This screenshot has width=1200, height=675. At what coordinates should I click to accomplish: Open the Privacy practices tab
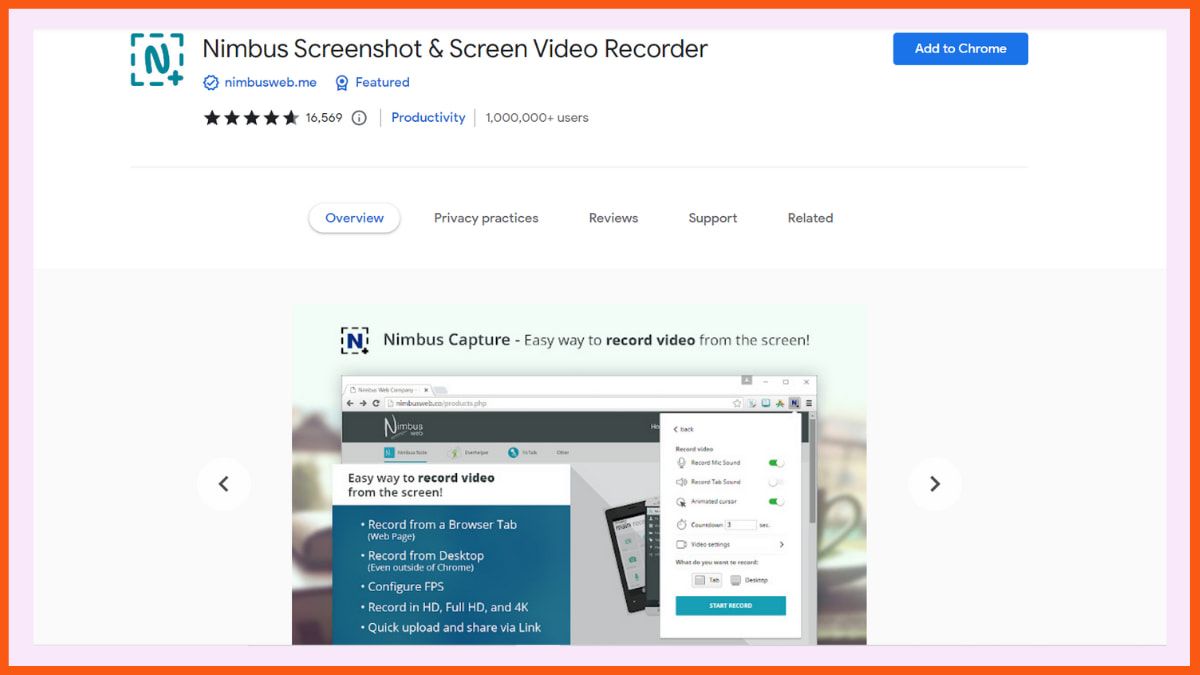[486, 218]
